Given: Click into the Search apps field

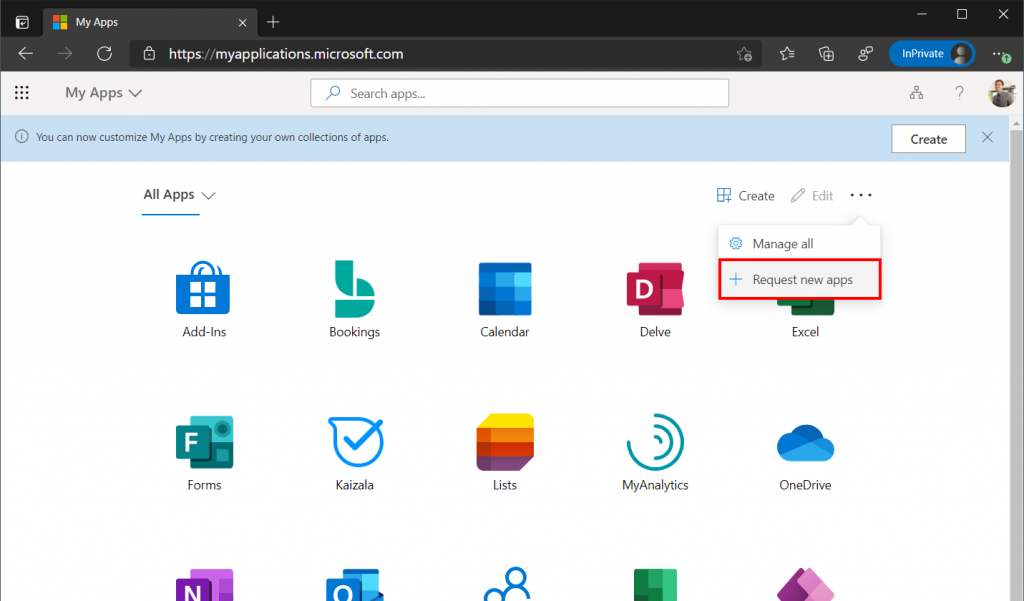Looking at the screenshot, I should tap(519, 93).
